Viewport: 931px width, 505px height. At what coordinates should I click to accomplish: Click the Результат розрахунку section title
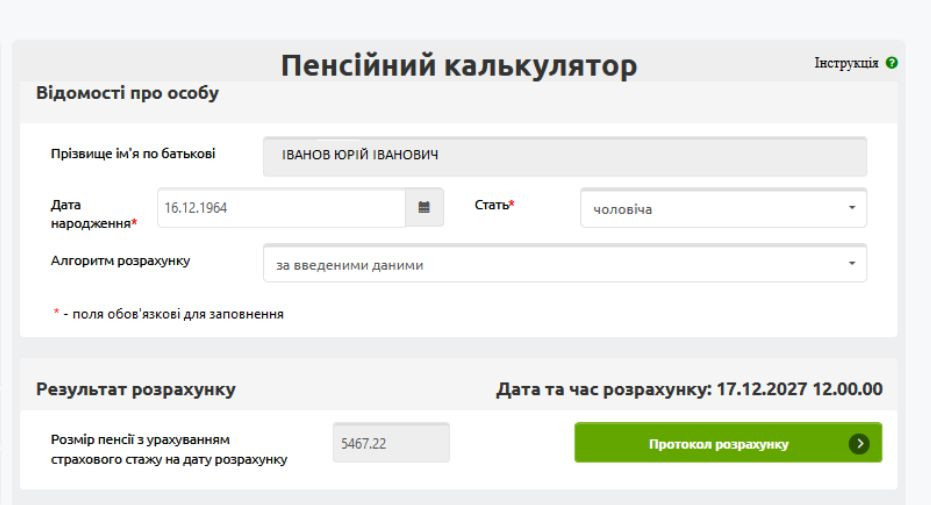135,389
